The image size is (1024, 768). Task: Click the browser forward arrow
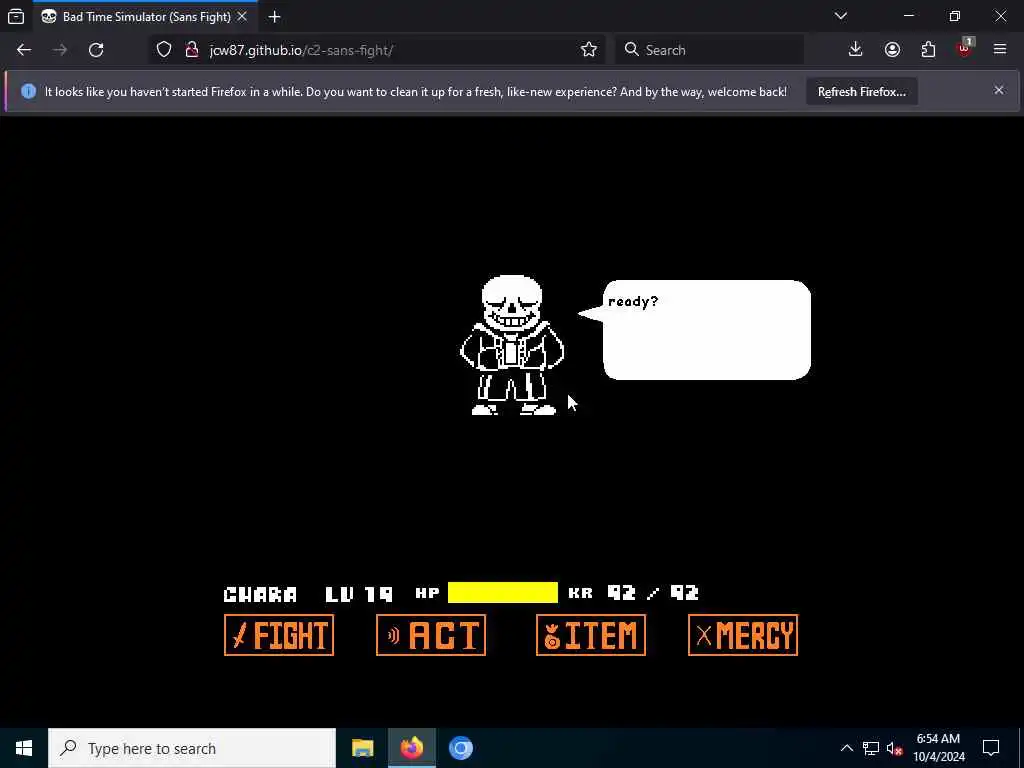coord(60,50)
